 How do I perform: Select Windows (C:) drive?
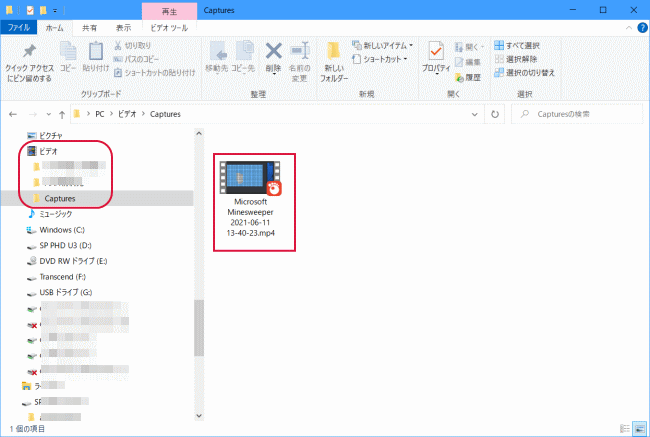point(62,230)
